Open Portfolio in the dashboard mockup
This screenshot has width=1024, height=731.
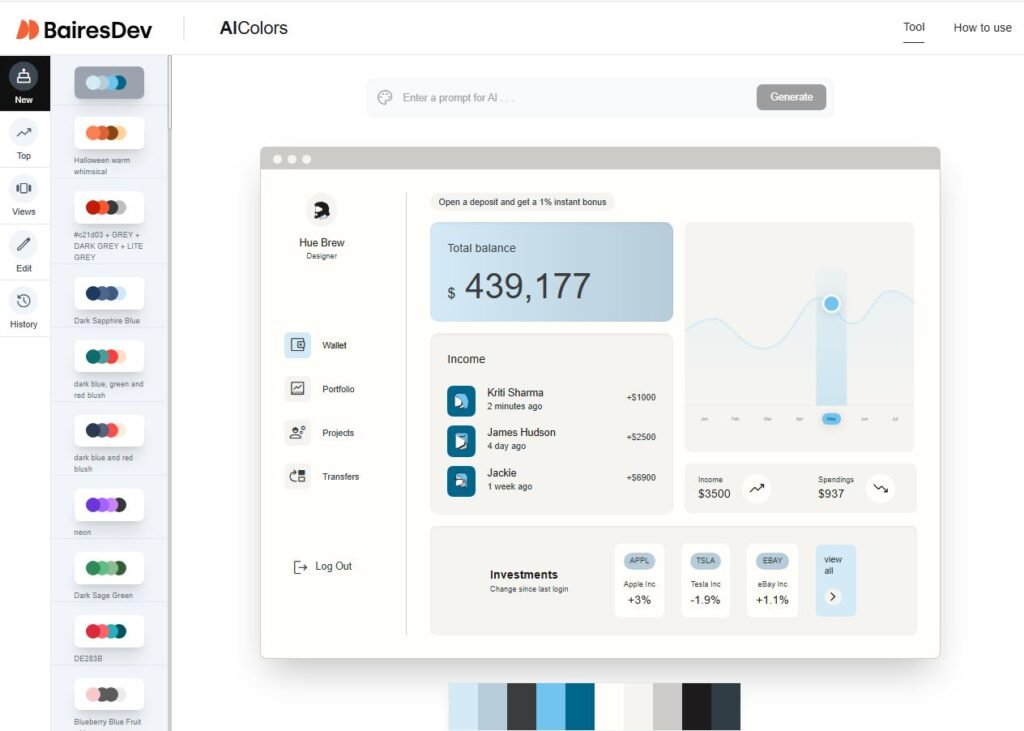(296, 388)
